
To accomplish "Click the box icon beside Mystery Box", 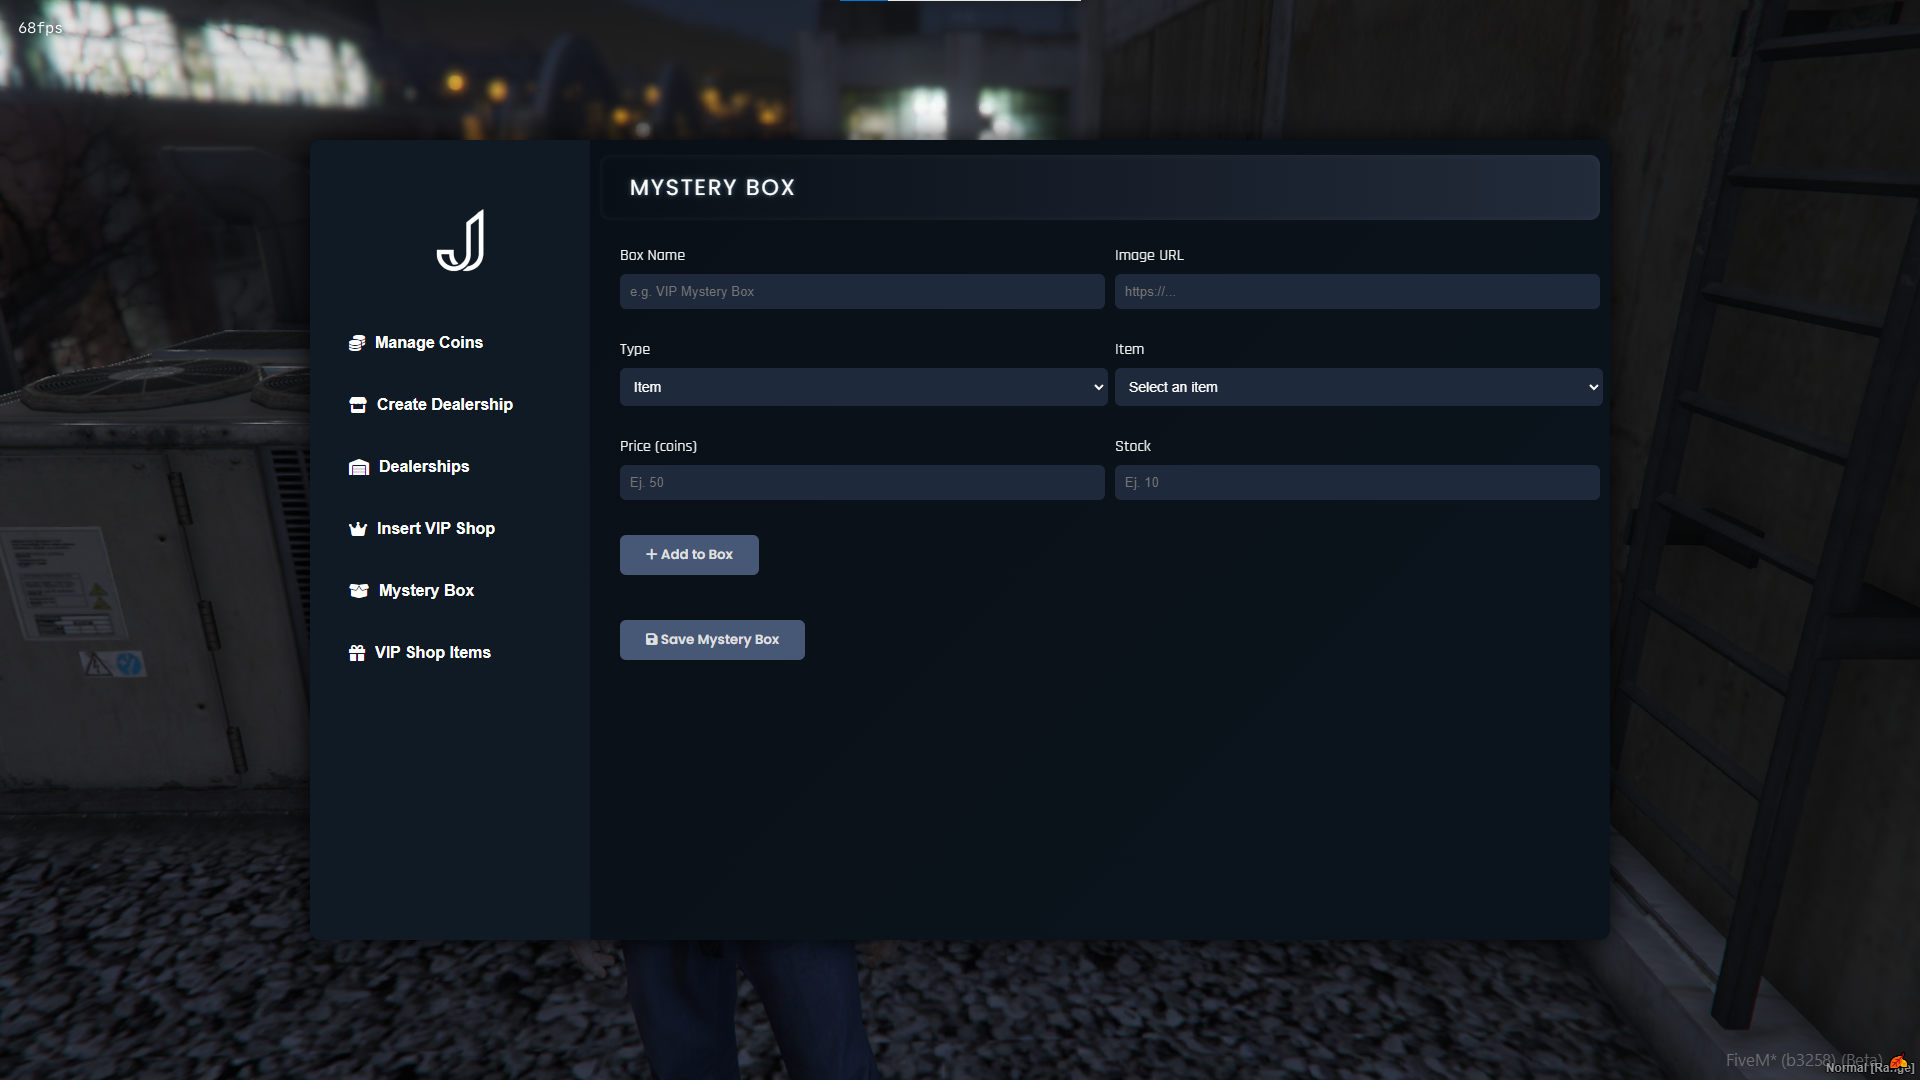I will click(x=359, y=590).
